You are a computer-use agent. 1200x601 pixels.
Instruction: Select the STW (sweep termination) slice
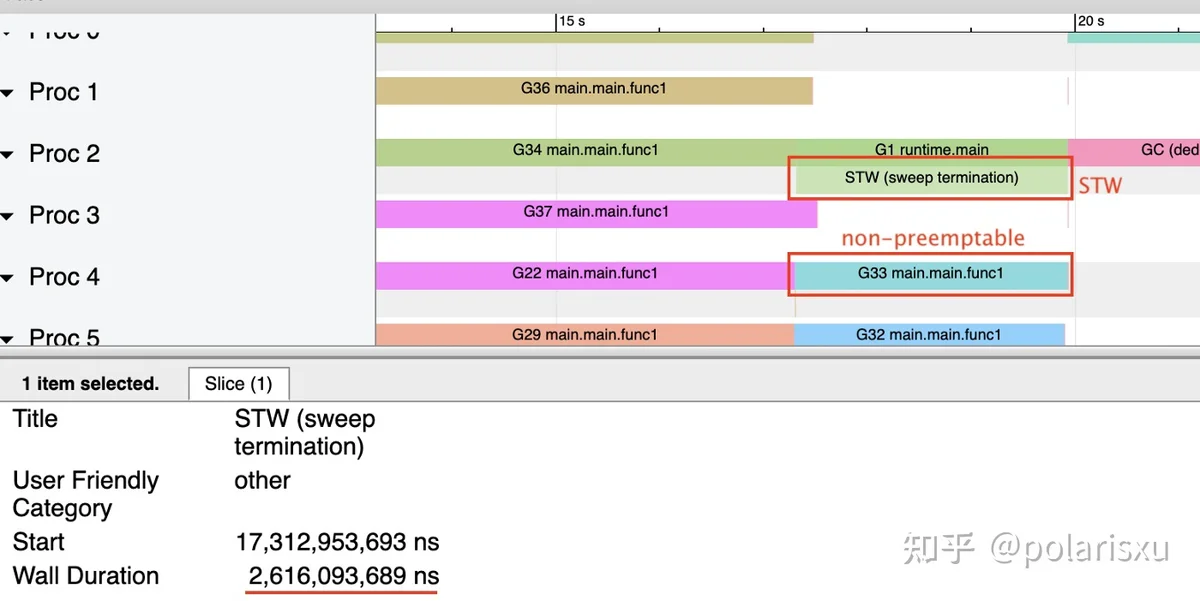pos(931,179)
